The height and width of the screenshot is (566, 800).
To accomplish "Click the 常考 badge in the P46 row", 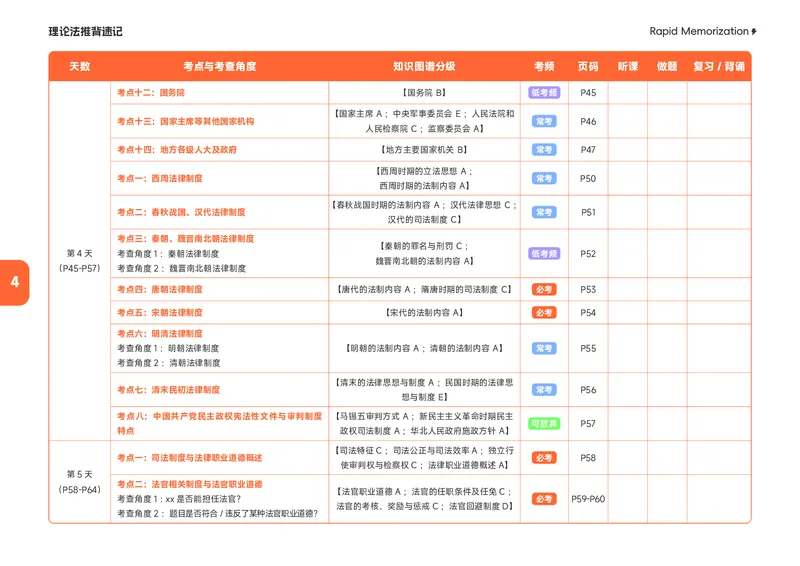I will click(x=544, y=121).
